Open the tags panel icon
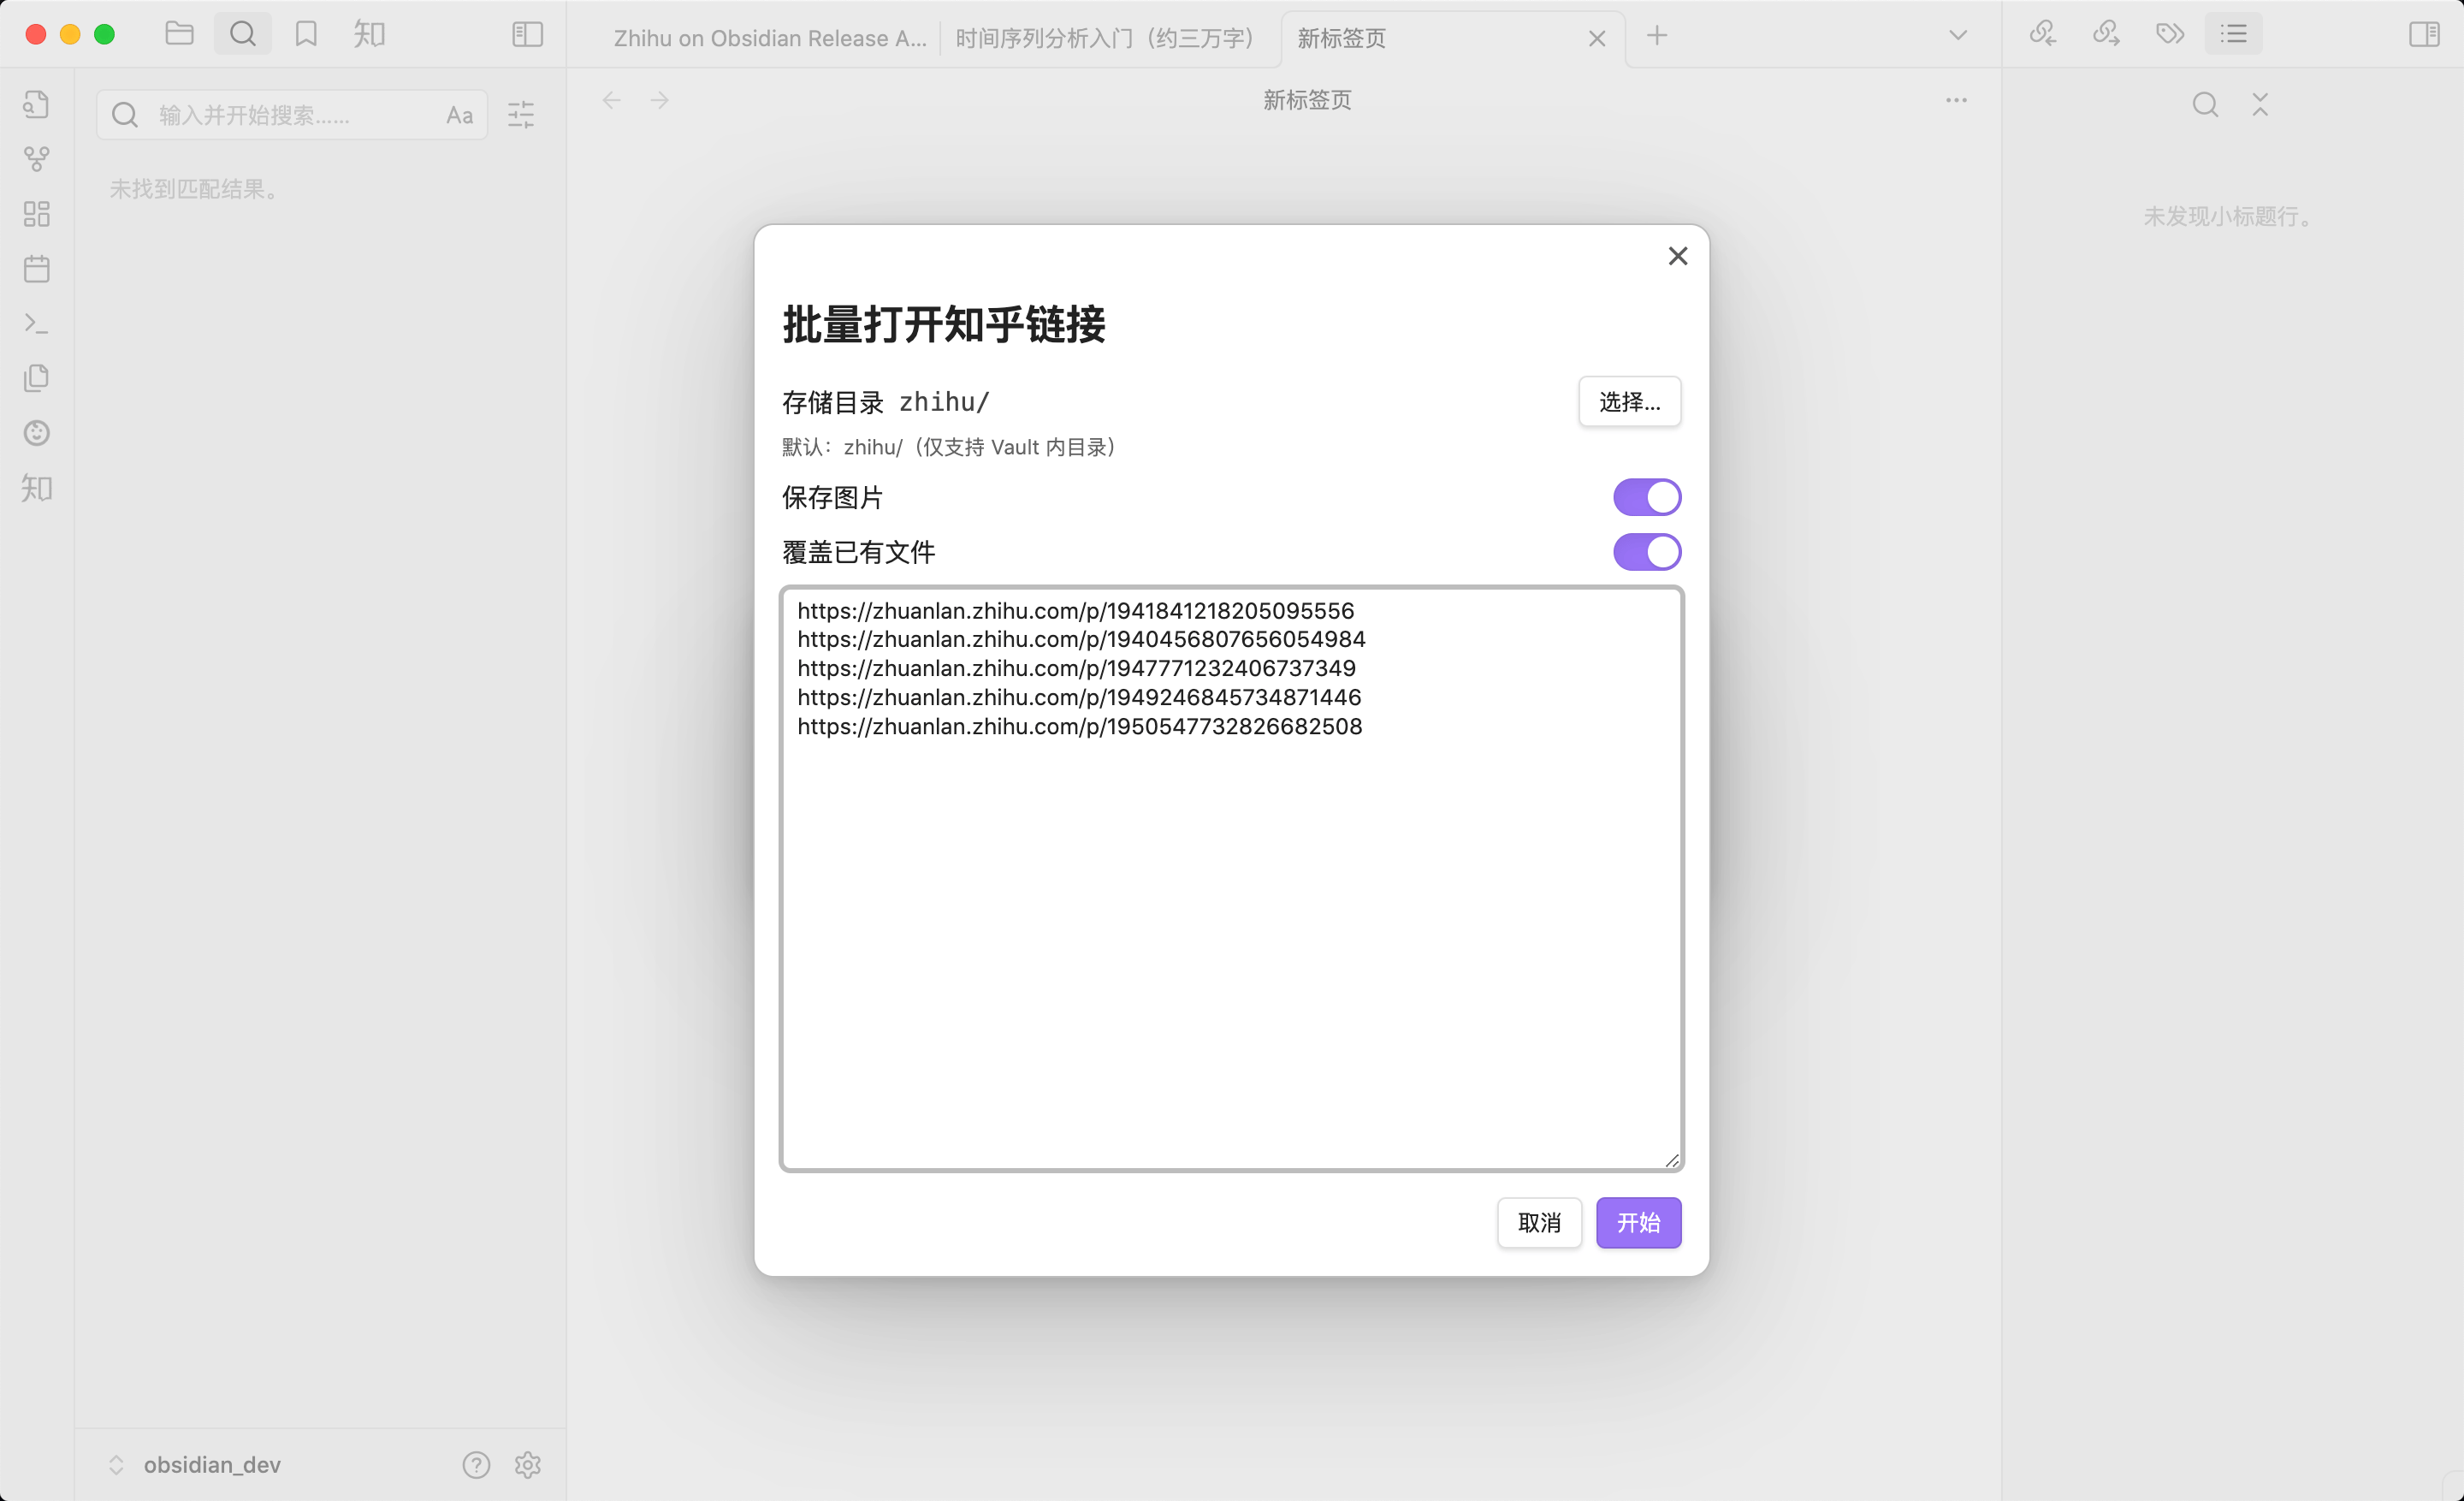 pos(2170,33)
